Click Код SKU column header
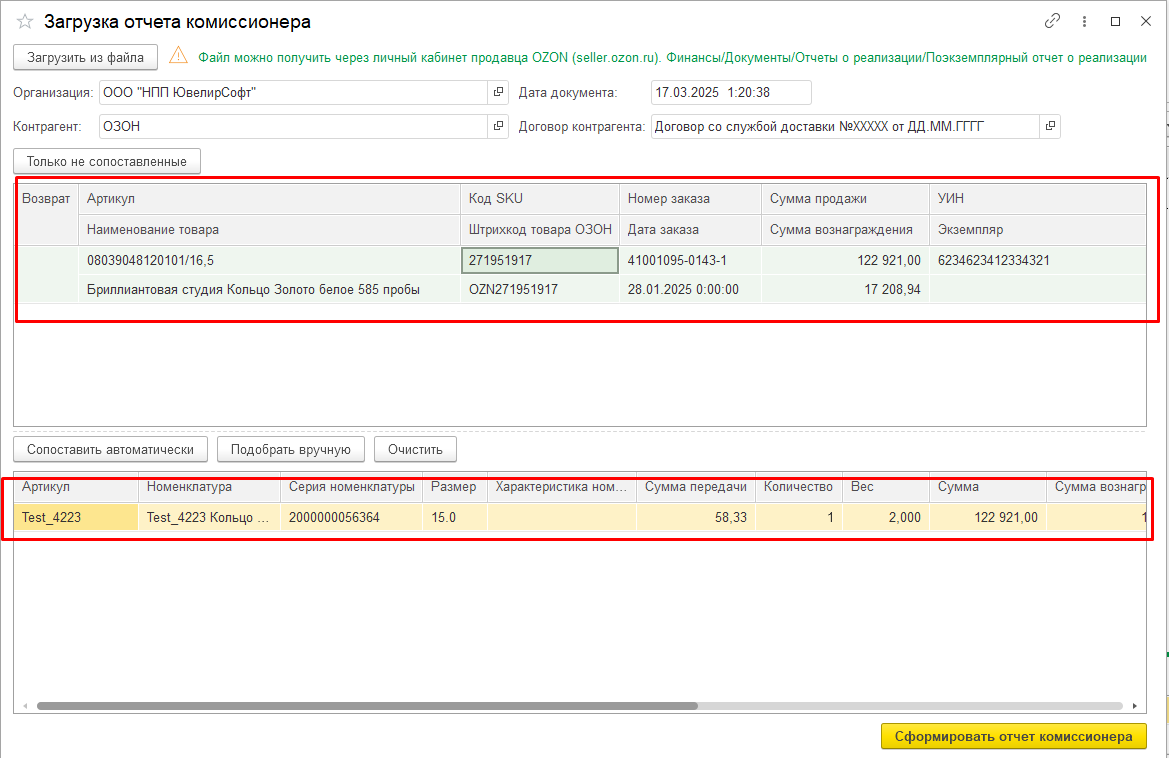1169x758 pixels. [x=540, y=198]
